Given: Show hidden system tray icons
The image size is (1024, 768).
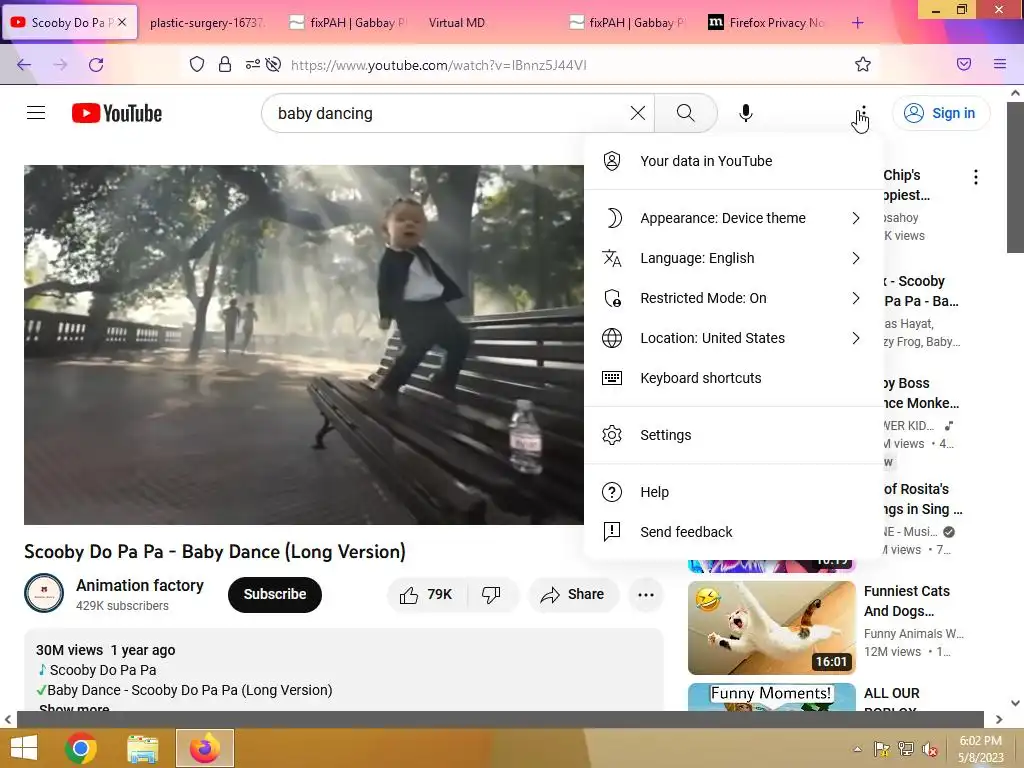Looking at the screenshot, I should pyautogui.click(x=857, y=749).
